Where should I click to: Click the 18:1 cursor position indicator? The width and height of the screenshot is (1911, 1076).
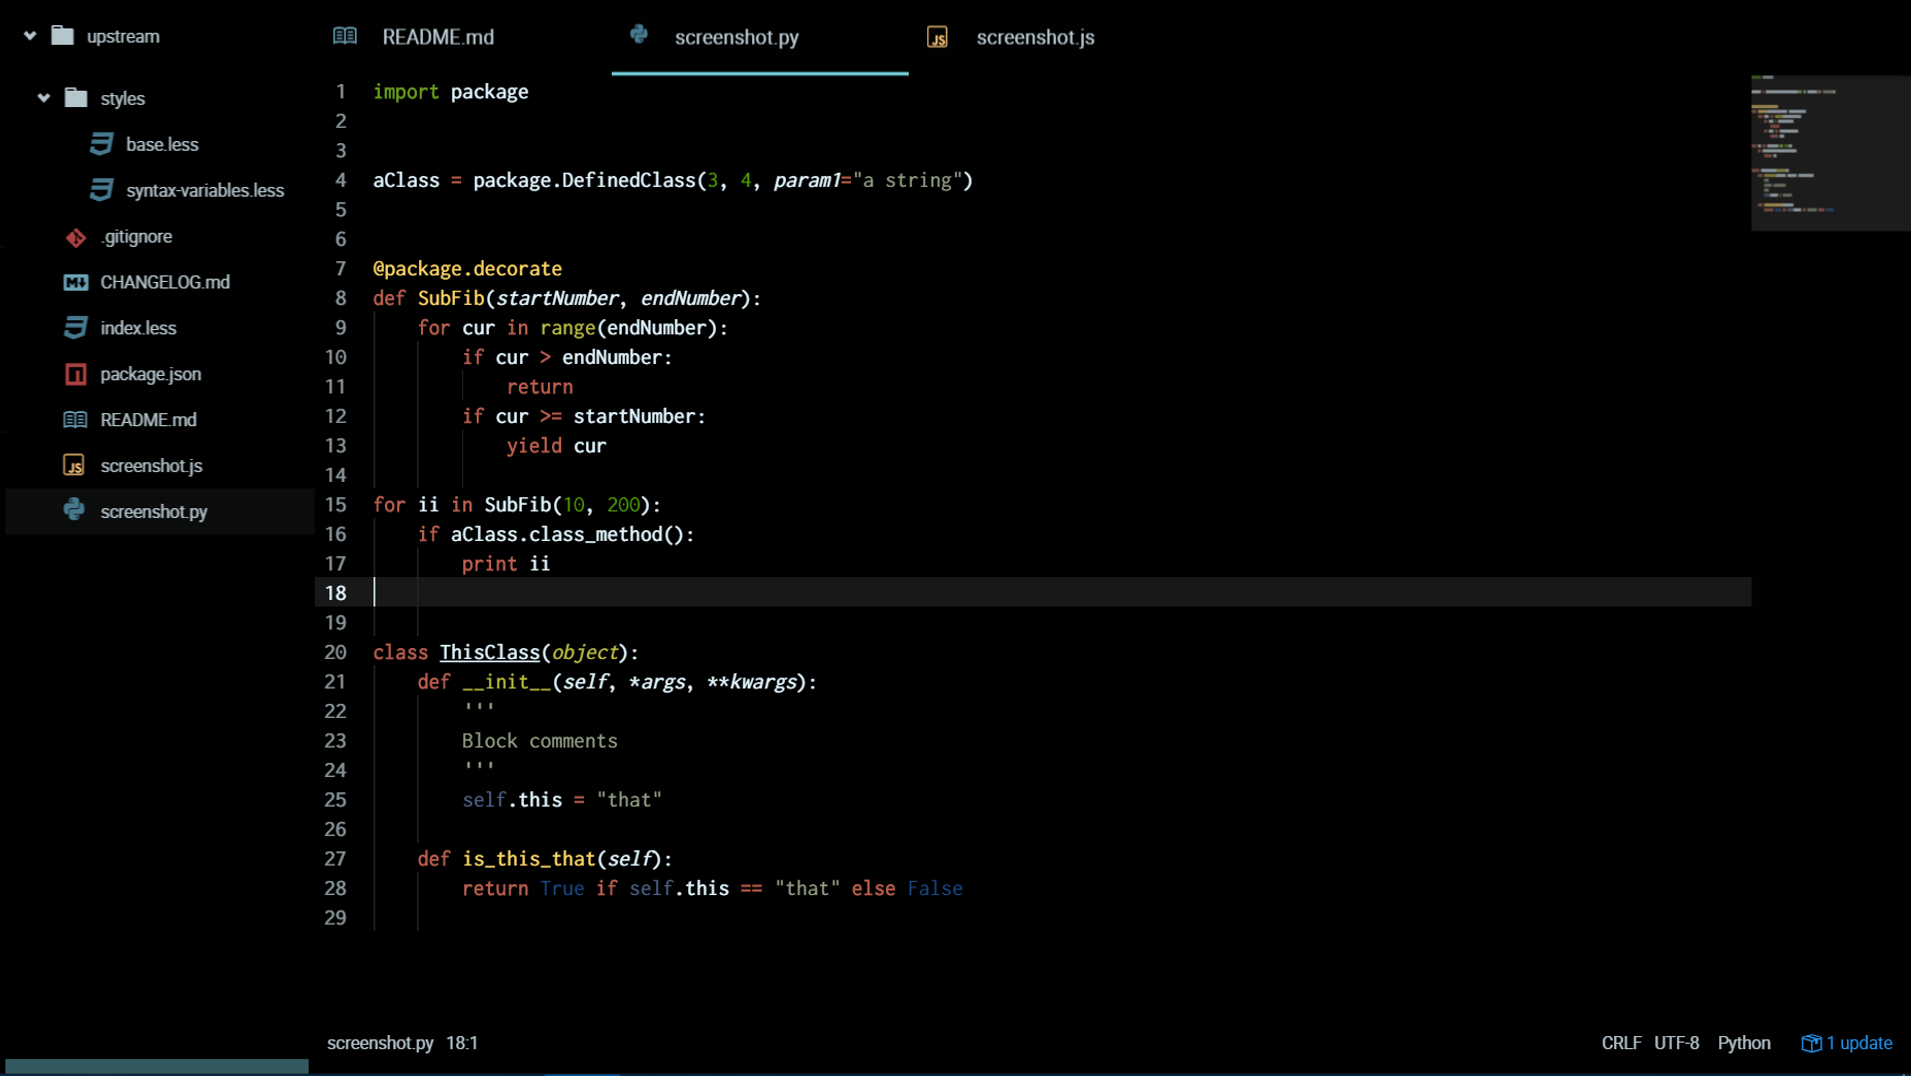point(462,1043)
